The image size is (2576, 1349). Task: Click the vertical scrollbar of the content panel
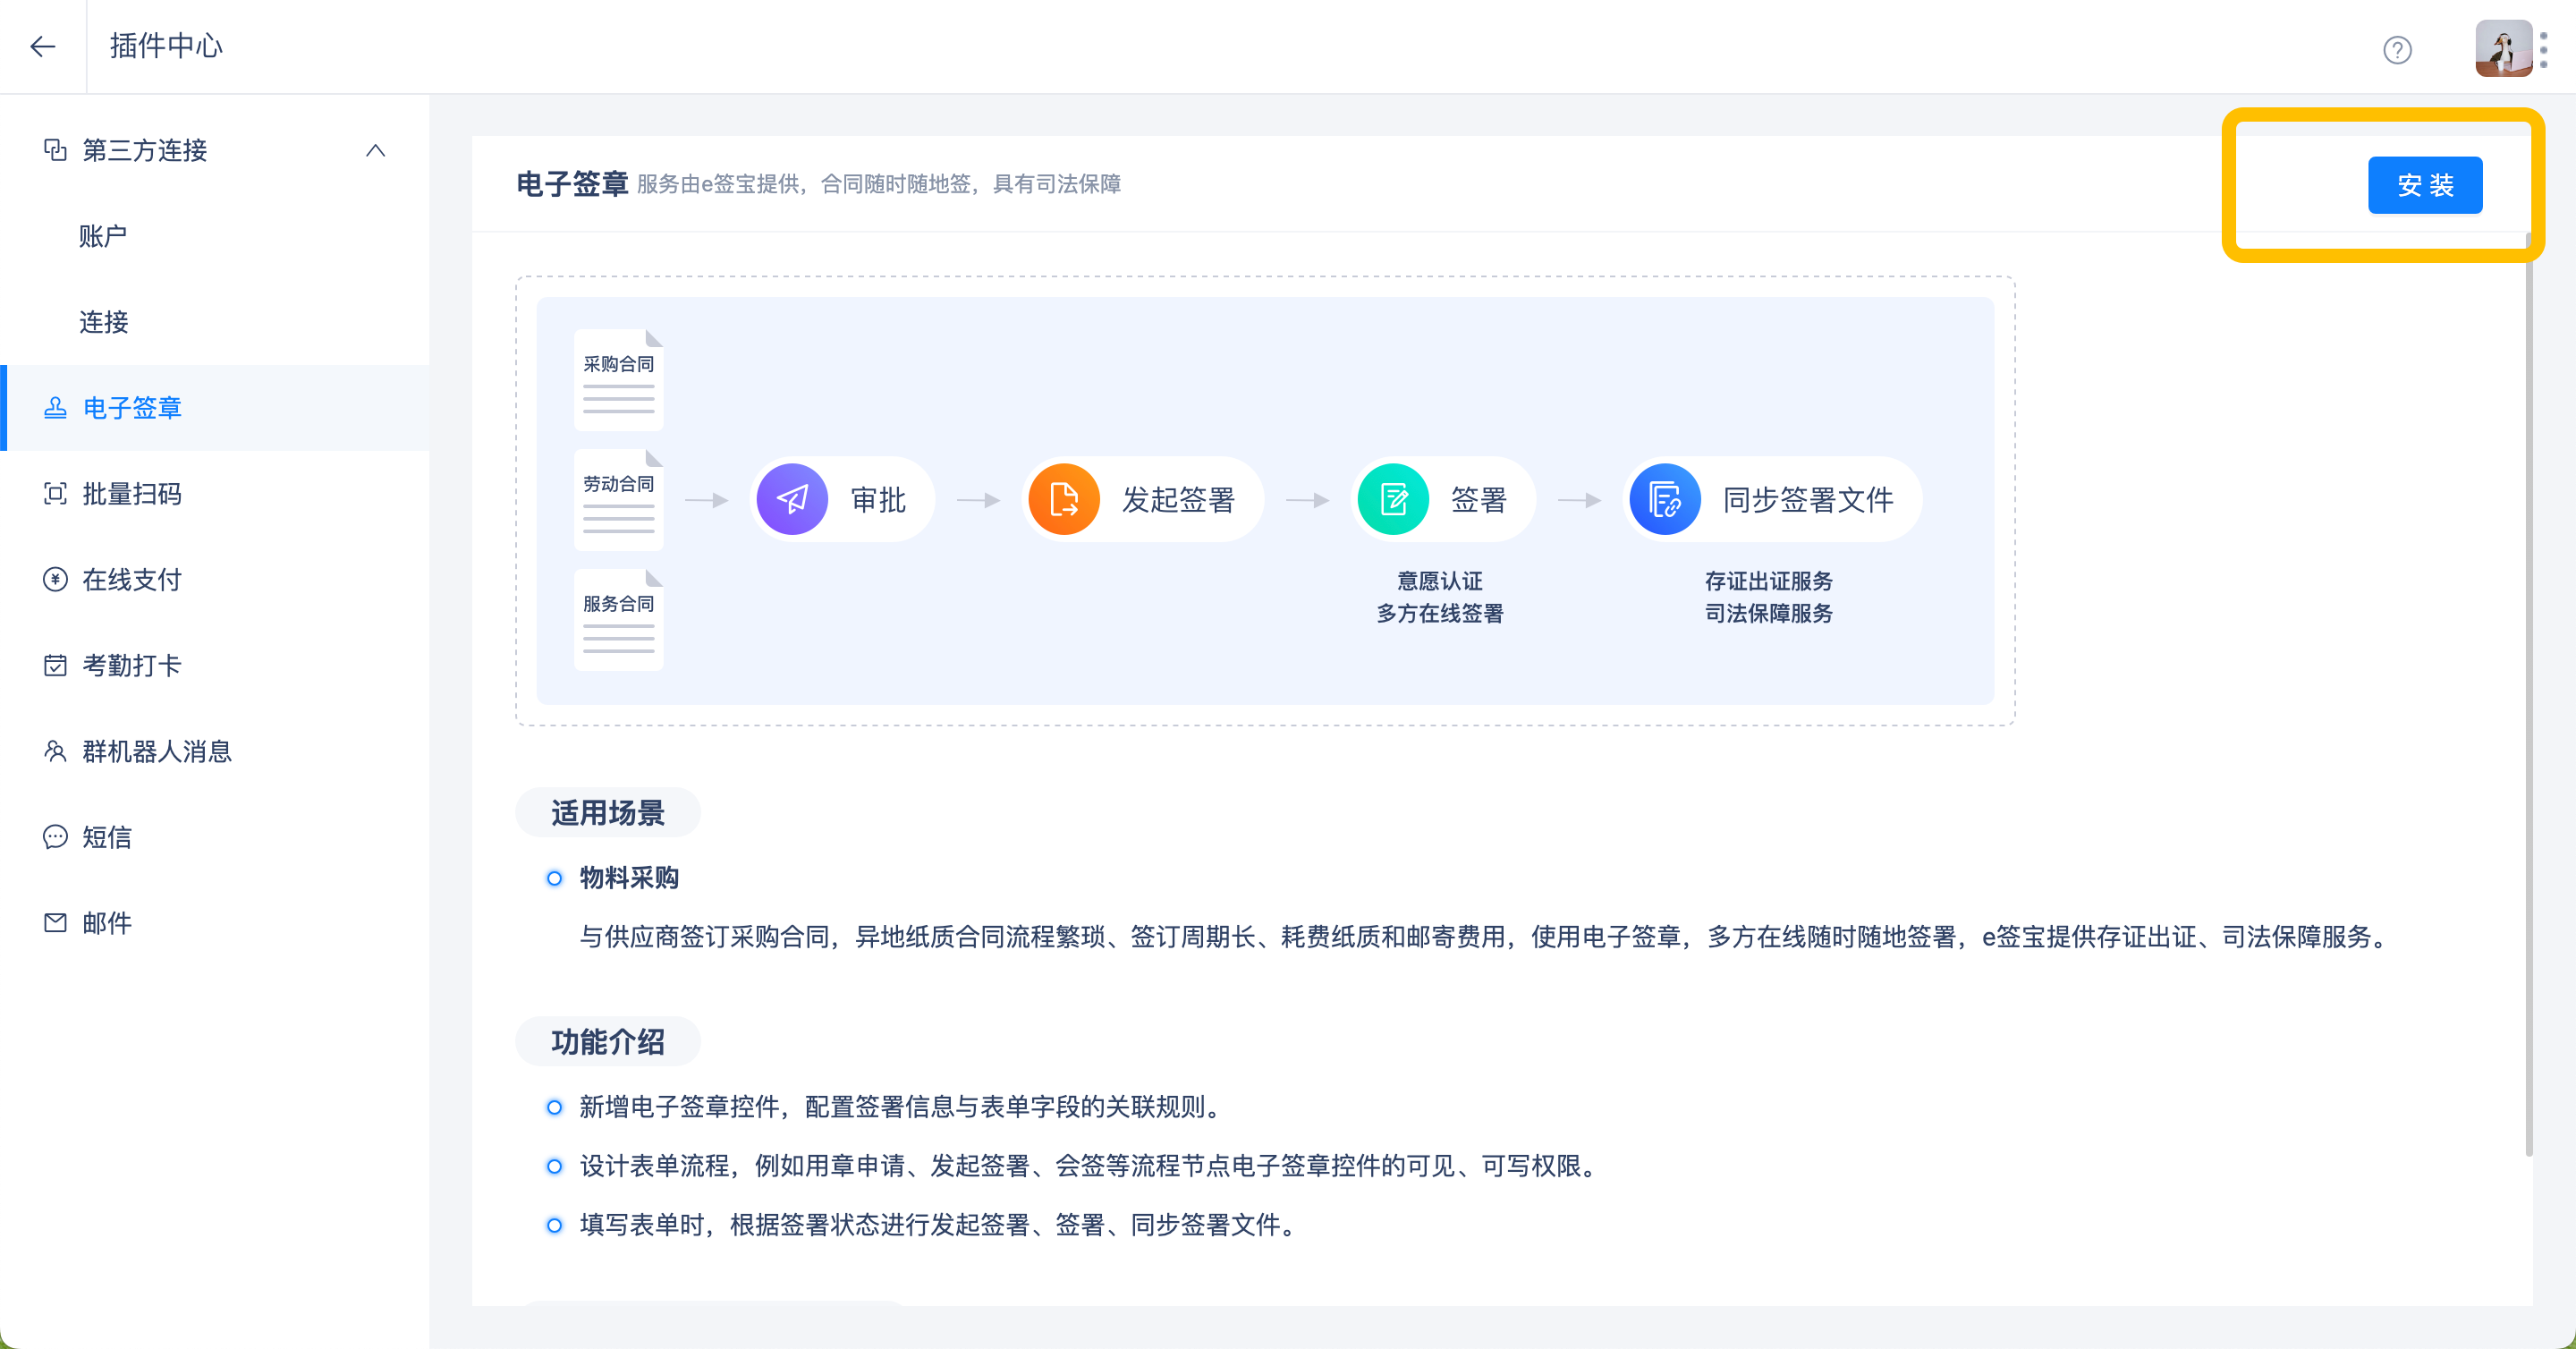coord(2529,695)
